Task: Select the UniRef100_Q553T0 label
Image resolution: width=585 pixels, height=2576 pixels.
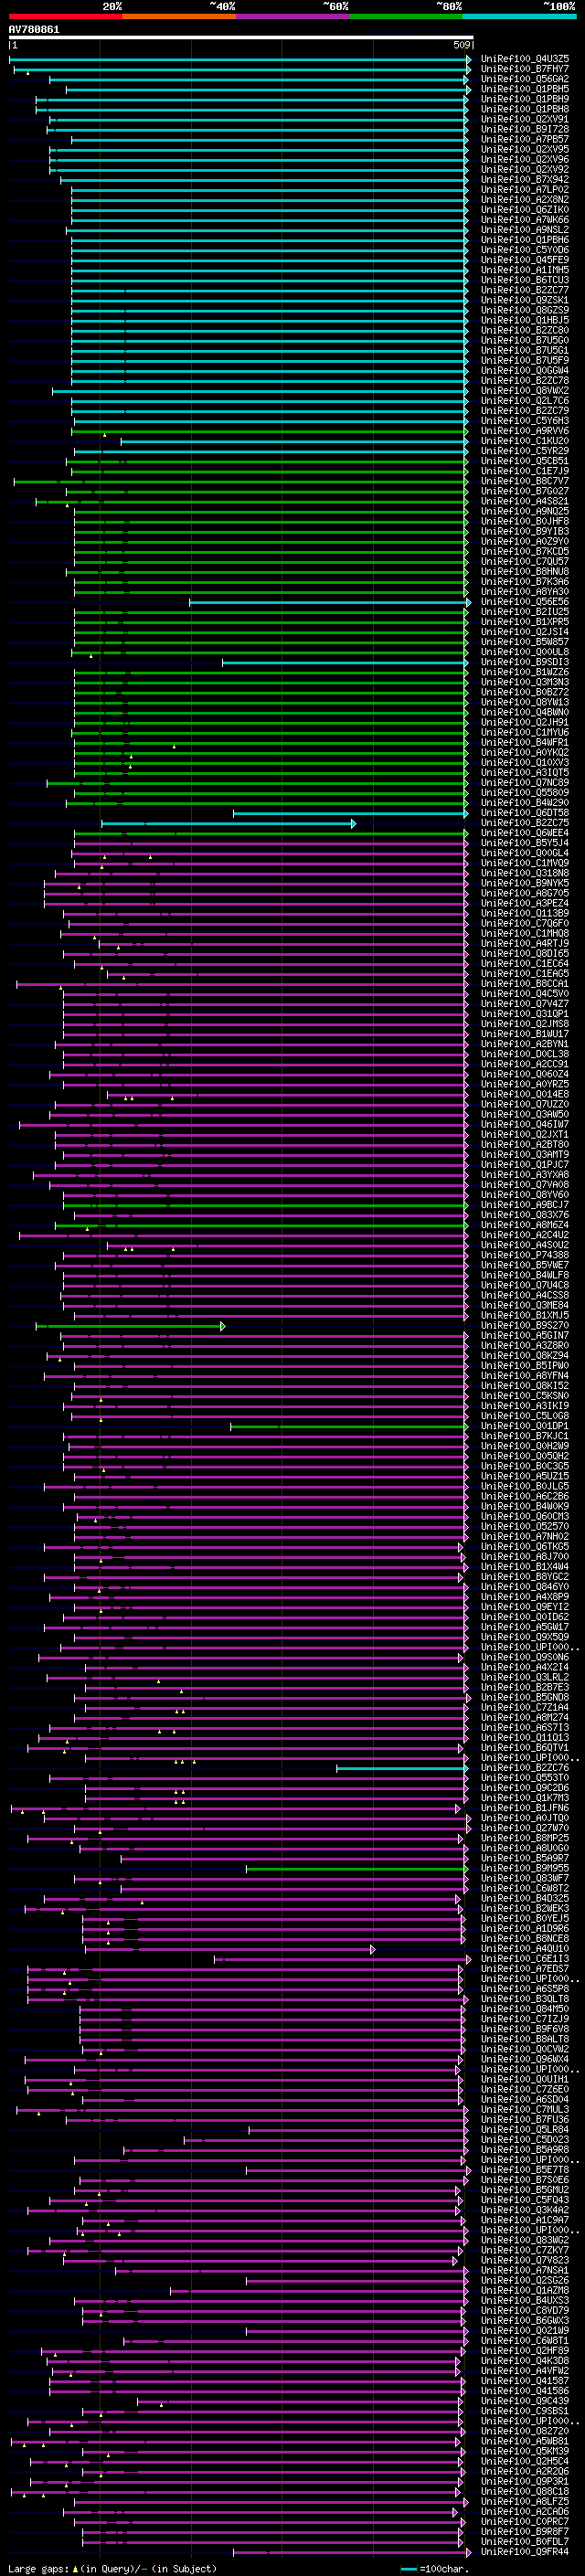Action: coord(525,1778)
